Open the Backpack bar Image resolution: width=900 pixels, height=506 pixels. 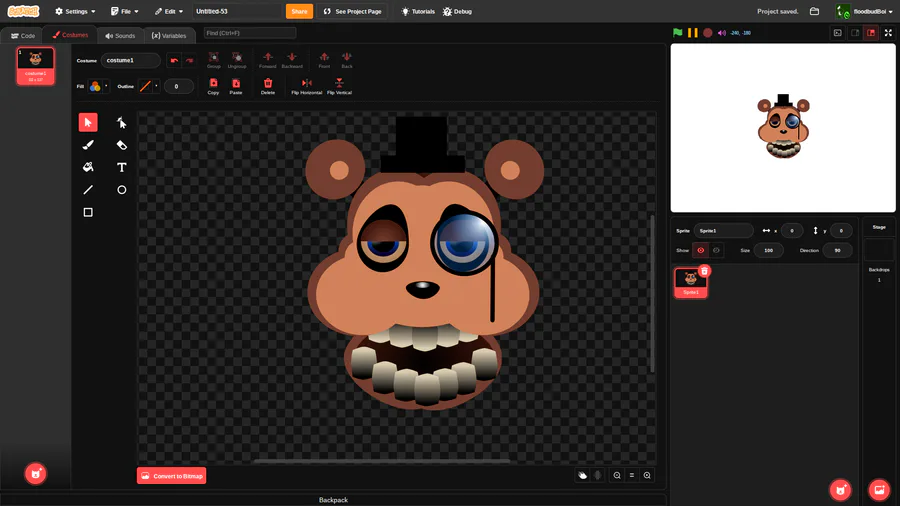[x=333, y=500]
